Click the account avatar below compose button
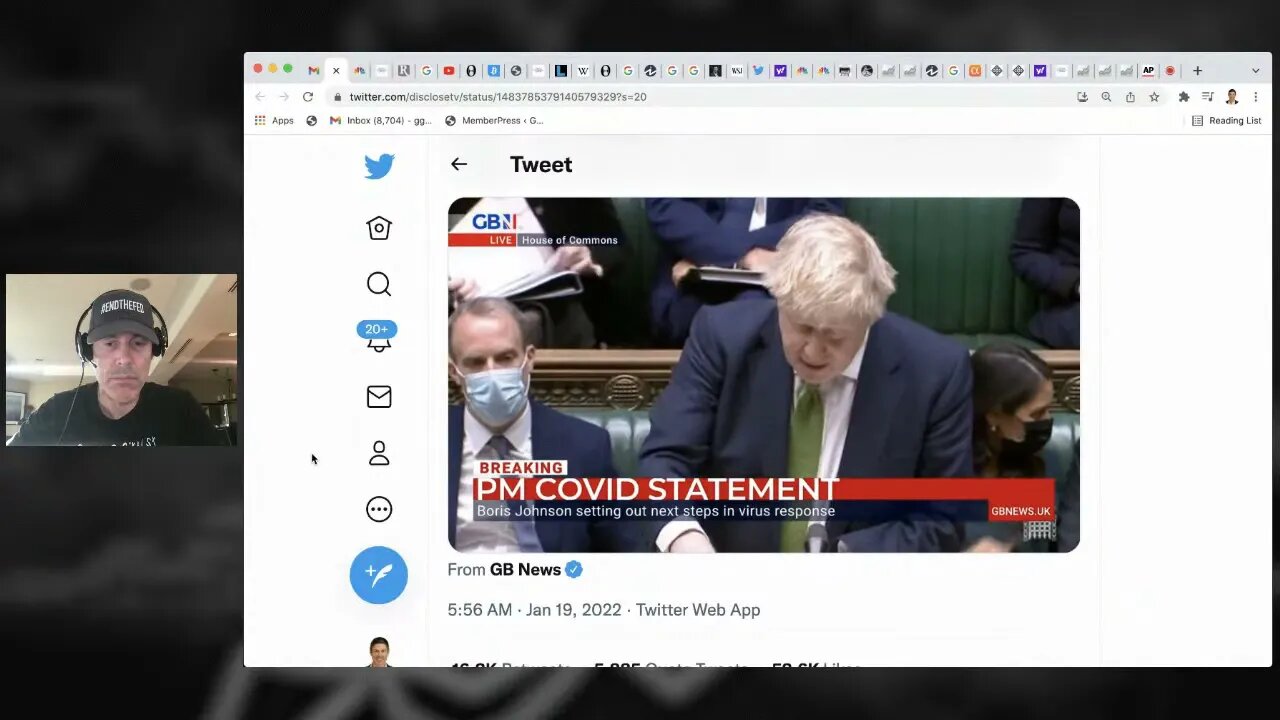Viewport: 1280px width, 720px height. point(379,651)
